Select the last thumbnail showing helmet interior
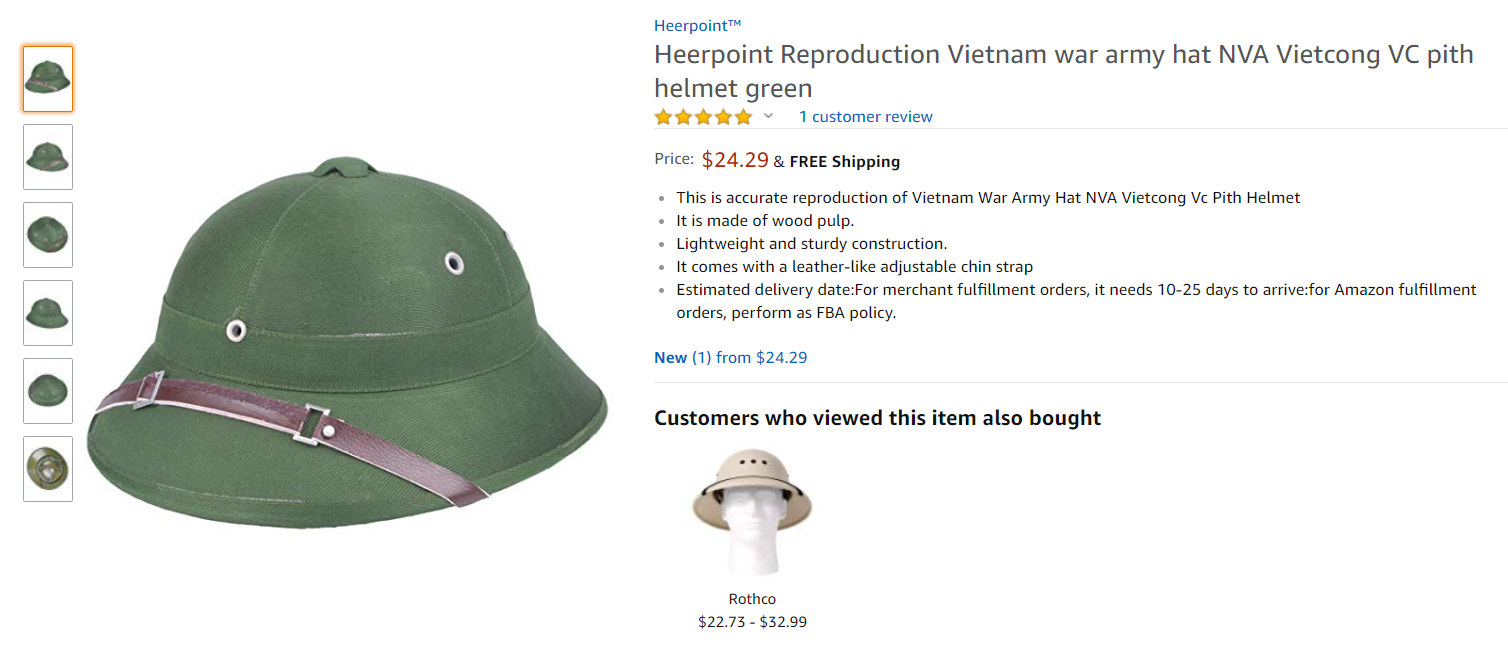Image resolution: width=1508 pixels, height=653 pixels. coord(48,469)
